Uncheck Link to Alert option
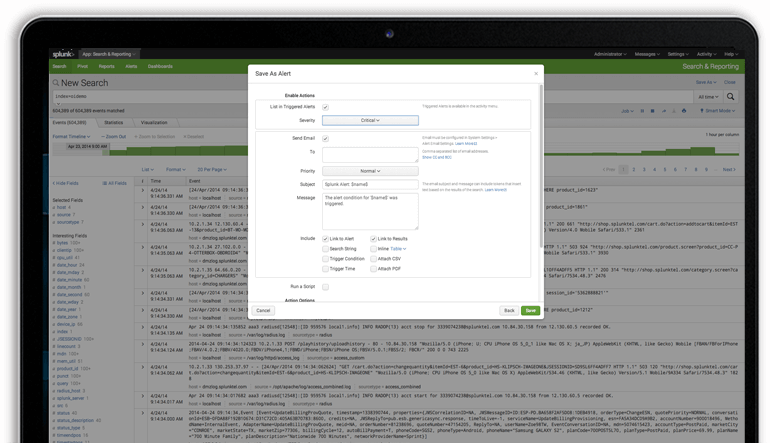The image size is (770, 443). [325, 239]
